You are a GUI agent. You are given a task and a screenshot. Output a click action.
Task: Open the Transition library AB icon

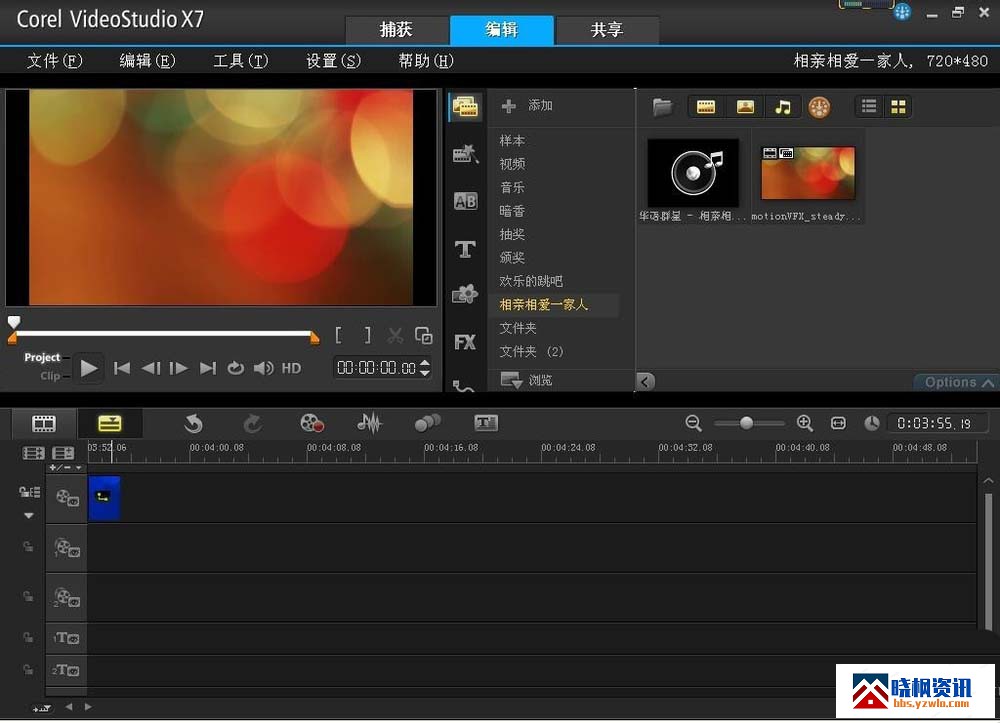click(x=465, y=201)
